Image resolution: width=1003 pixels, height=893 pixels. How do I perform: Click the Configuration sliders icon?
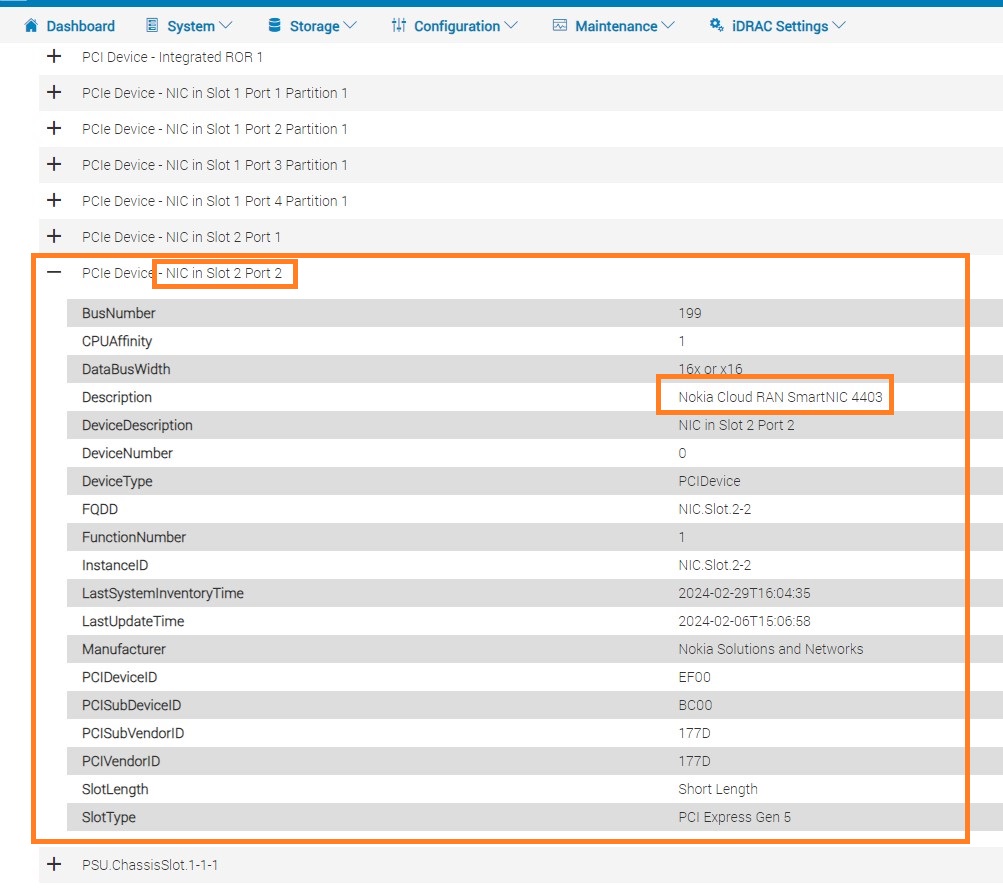pyautogui.click(x=398, y=25)
